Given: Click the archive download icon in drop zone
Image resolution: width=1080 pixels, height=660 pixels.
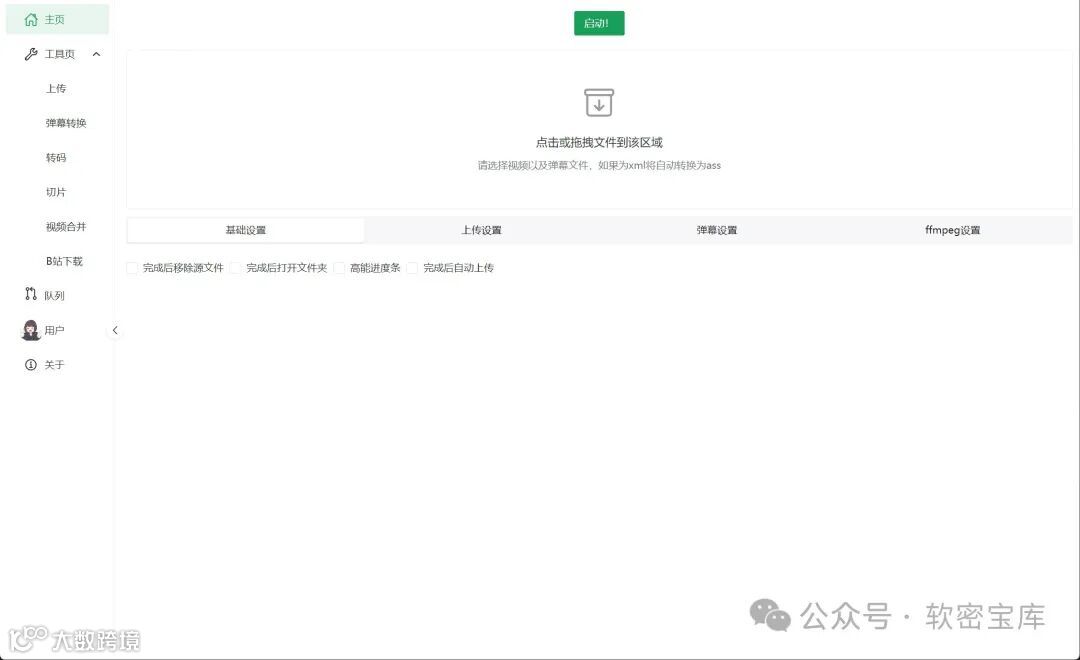Looking at the screenshot, I should (x=599, y=102).
